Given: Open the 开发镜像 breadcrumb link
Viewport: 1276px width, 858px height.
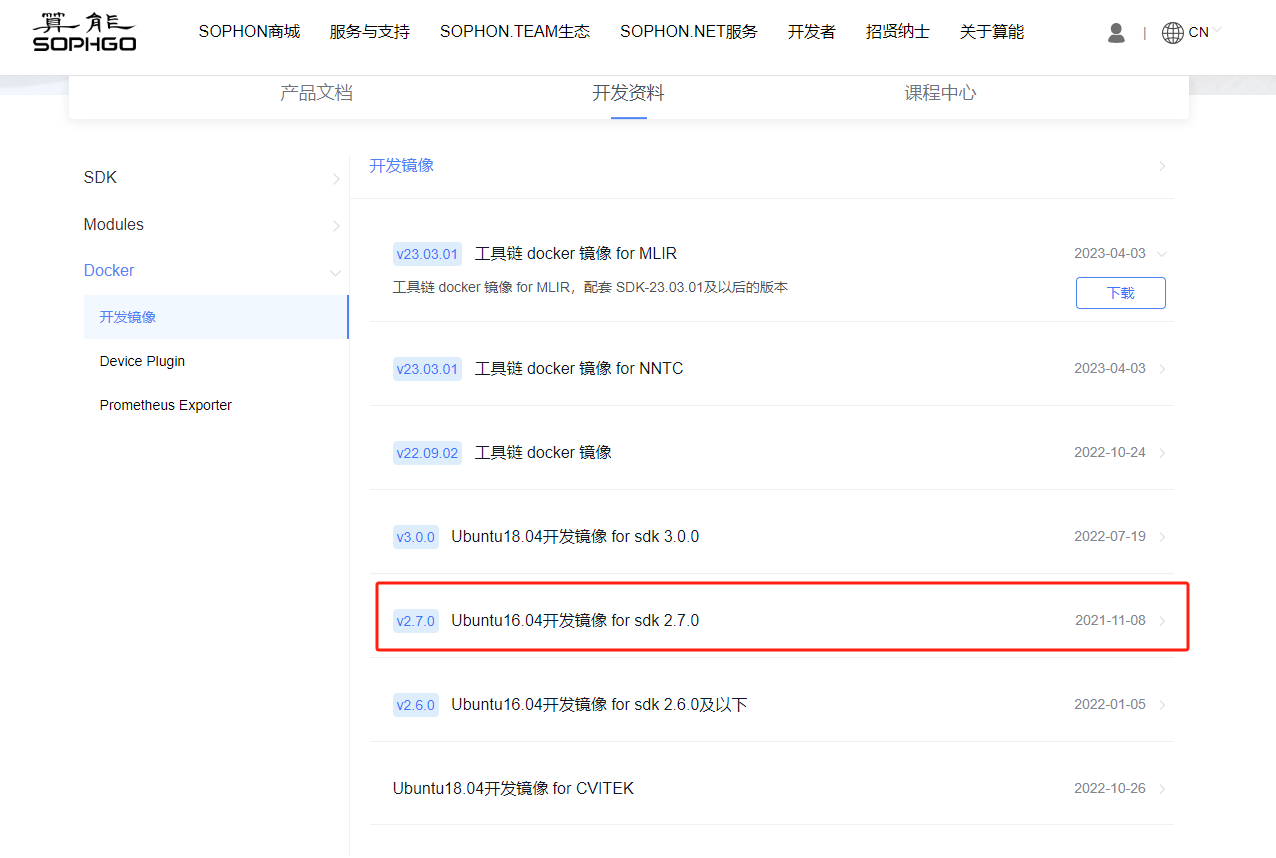Looking at the screenshot, I should click(401, 165).
